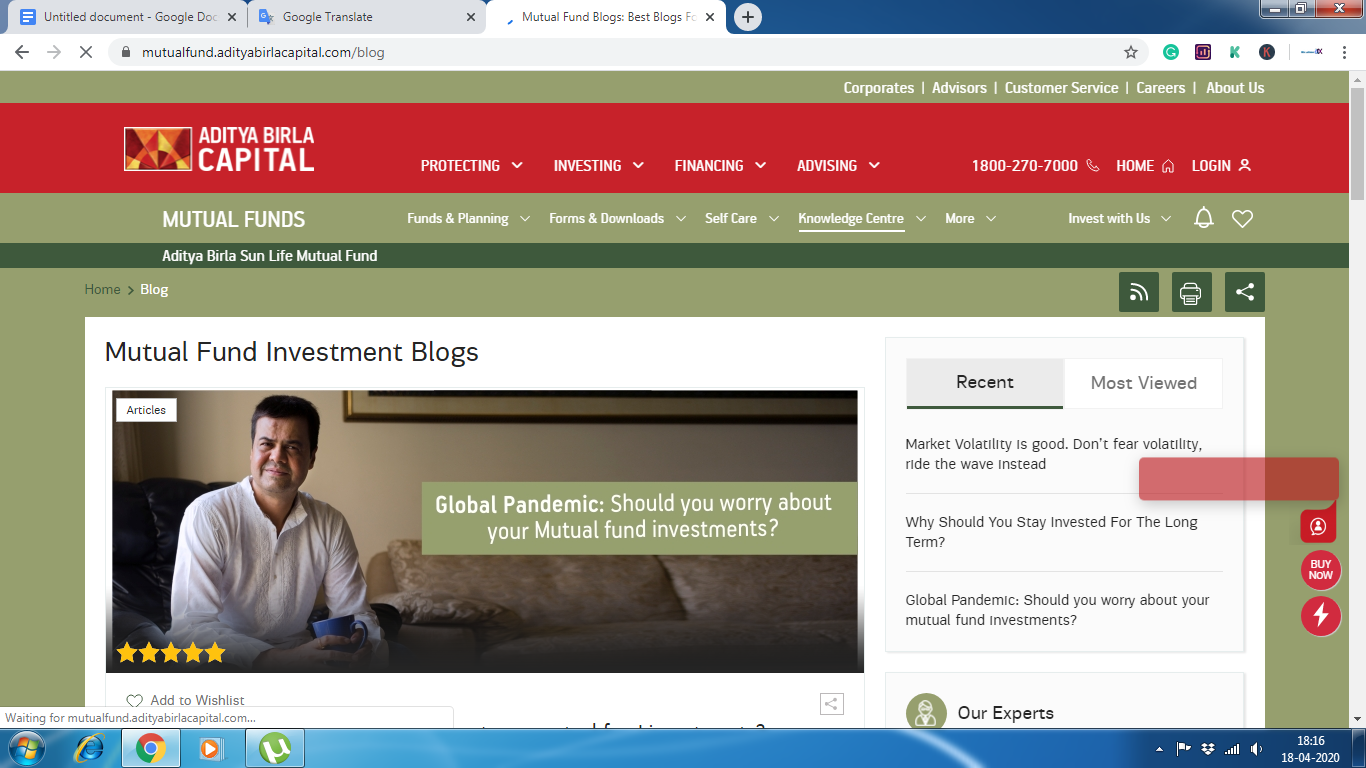Open the Forms & Downloads dropdown

(617, 218)
